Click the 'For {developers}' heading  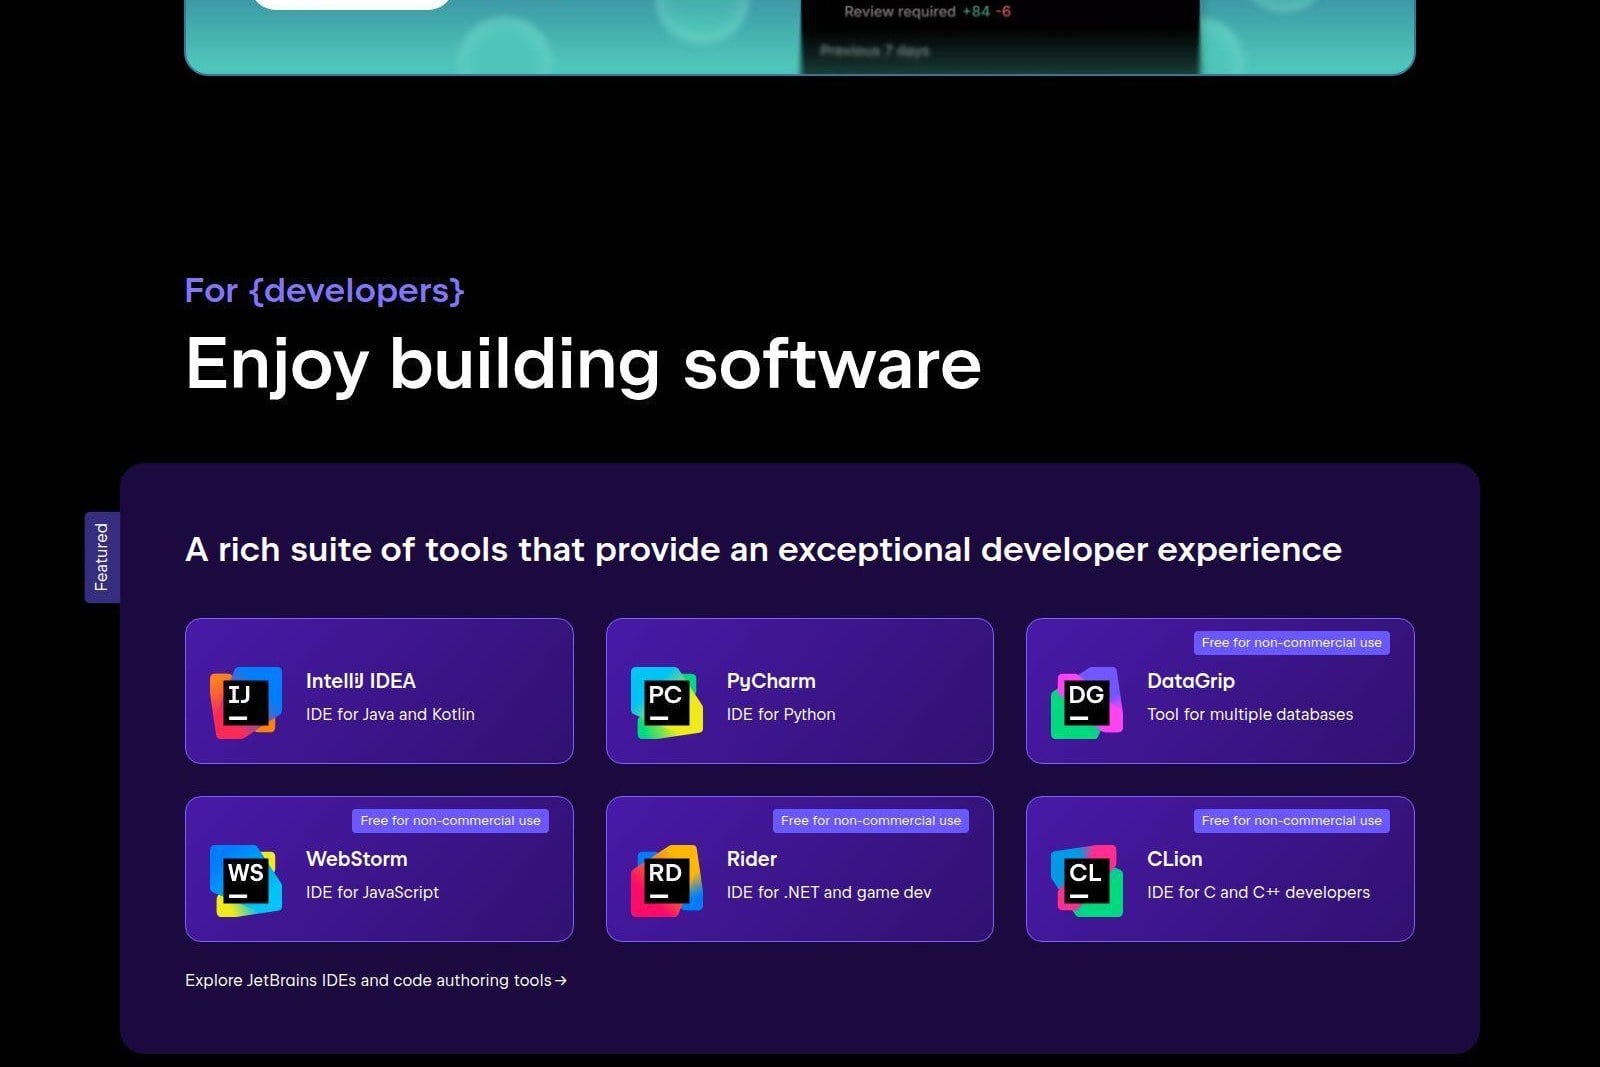coord(325,291)
